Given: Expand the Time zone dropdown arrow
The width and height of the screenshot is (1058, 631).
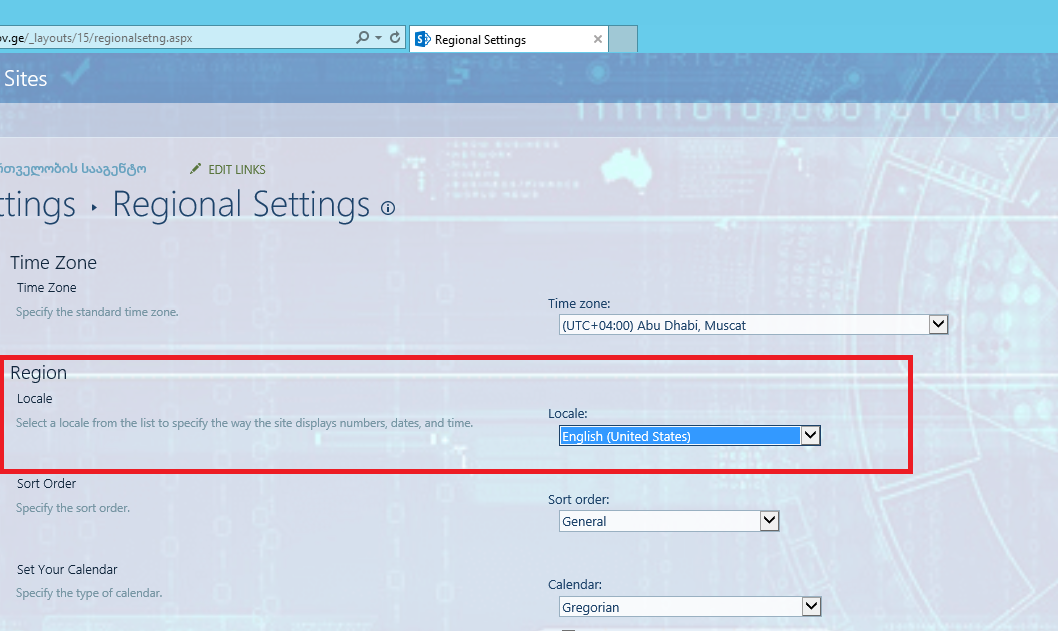Looking at the screenshot, I should [938, 325].
